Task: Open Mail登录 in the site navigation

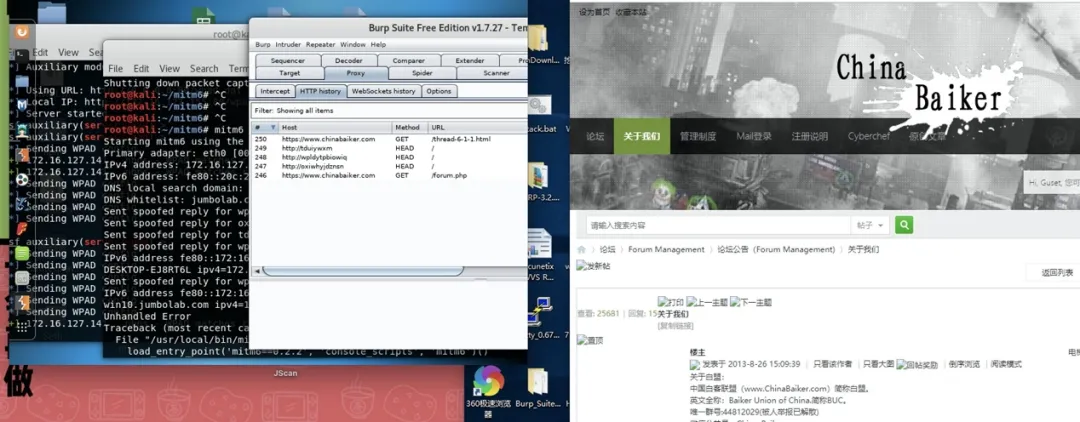Action: [x=754, y=136]
